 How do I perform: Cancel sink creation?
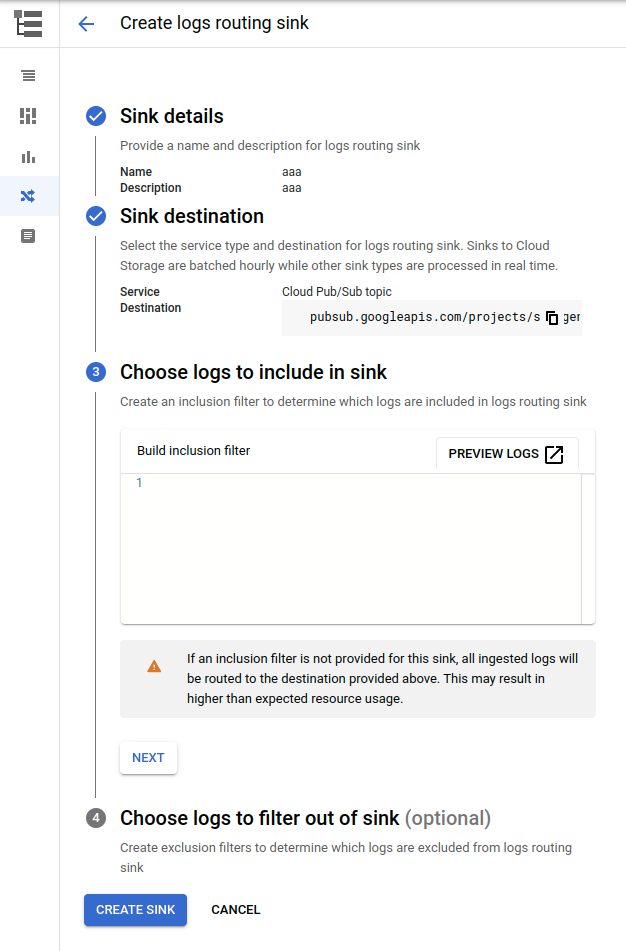click(x=236, y=910)
